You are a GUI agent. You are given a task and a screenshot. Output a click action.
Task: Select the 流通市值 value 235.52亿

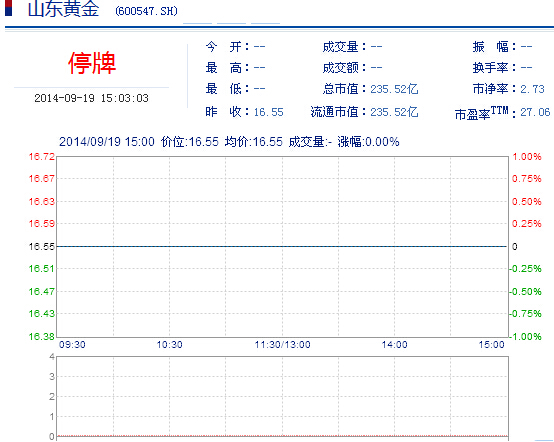[394, 112]
